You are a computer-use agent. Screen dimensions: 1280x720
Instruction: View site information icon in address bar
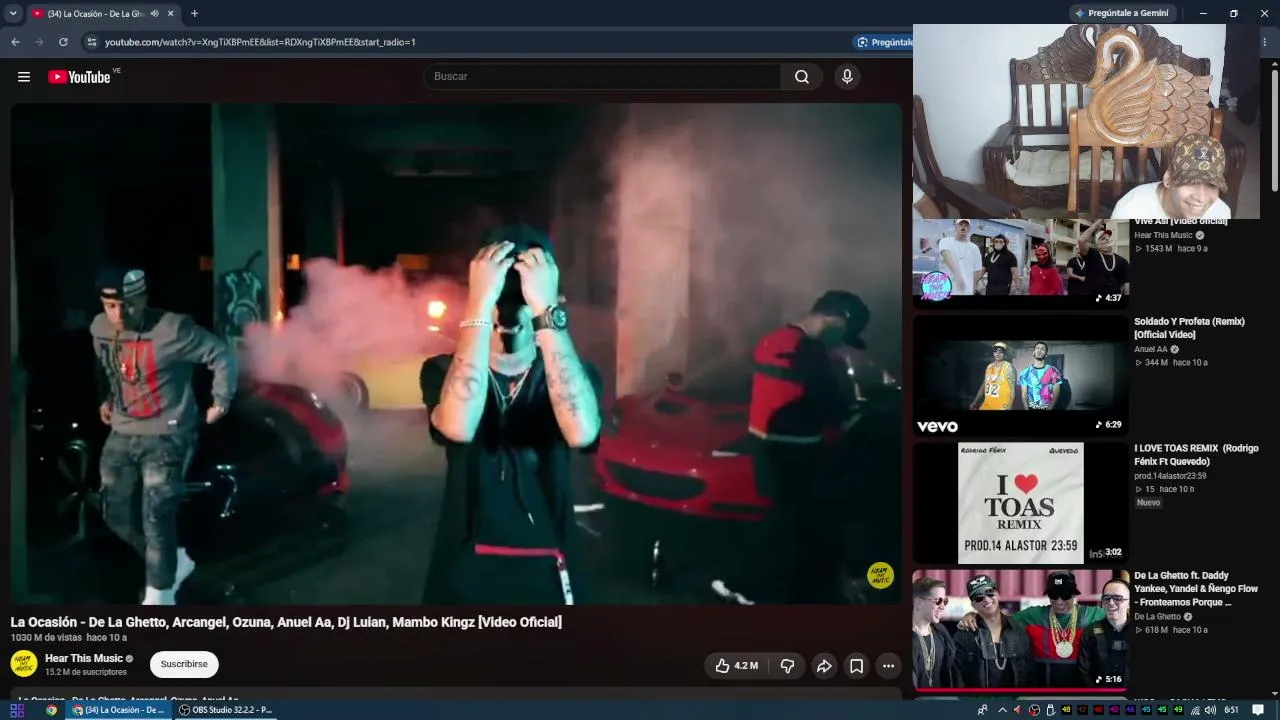(91, 42)
